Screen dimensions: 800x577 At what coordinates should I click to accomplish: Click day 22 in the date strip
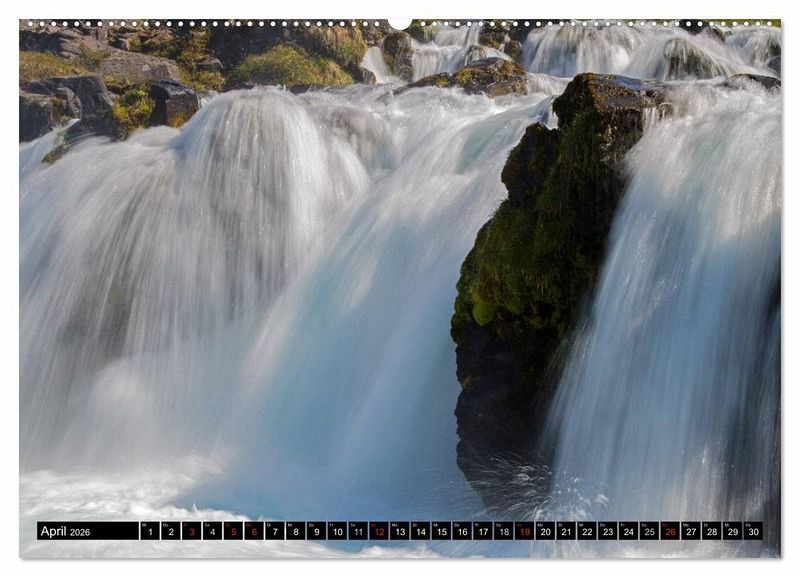point(587,531)
